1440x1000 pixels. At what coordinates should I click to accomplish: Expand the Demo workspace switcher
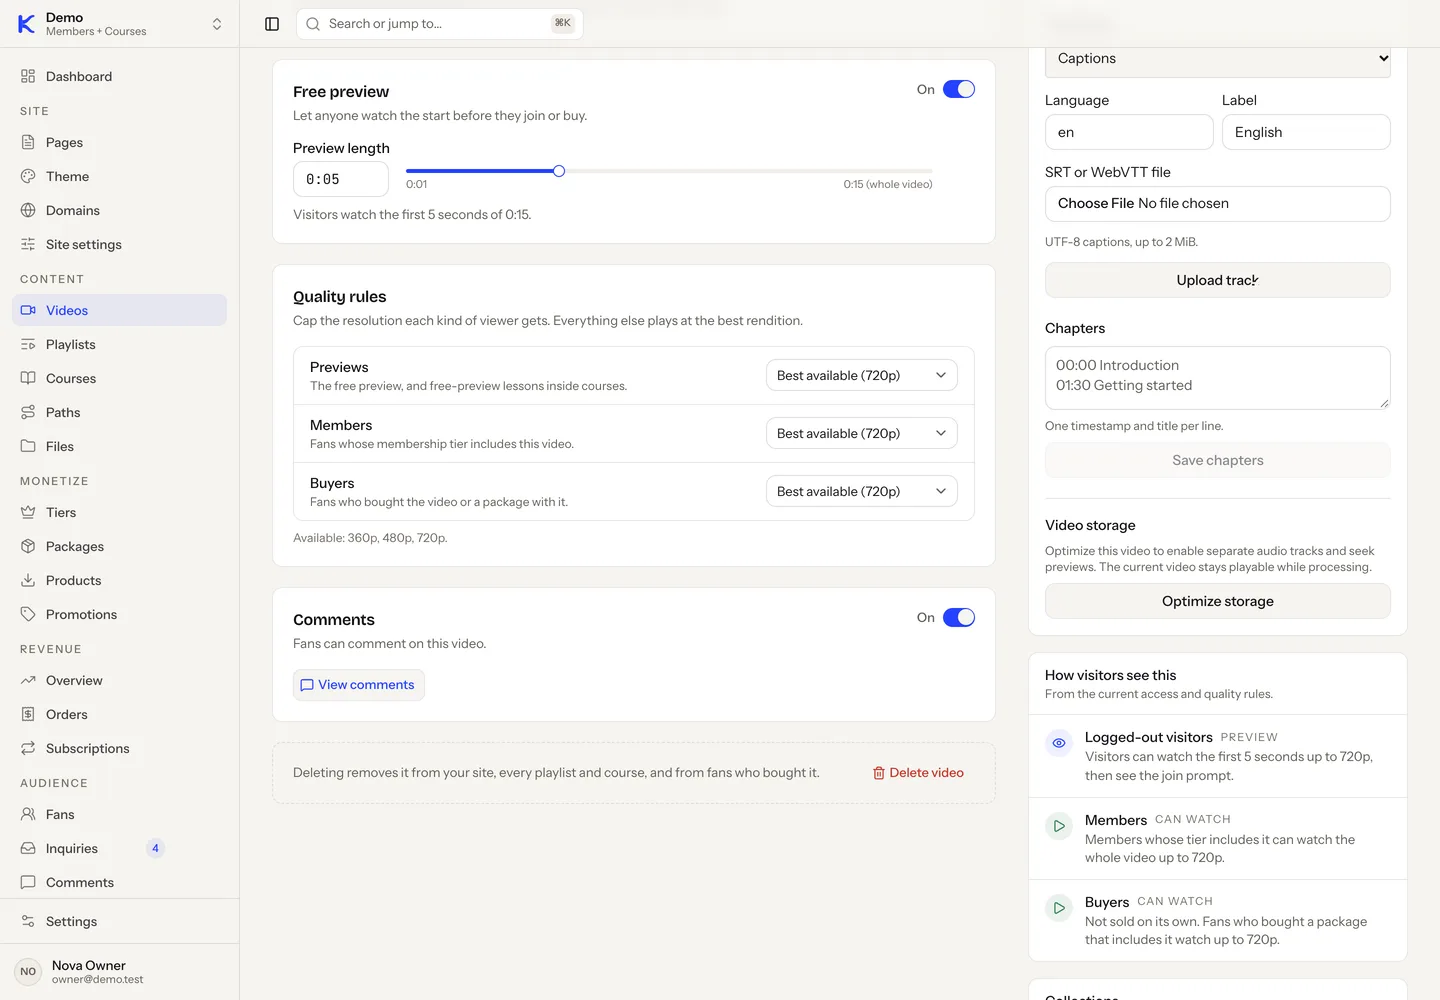point(120,24)
